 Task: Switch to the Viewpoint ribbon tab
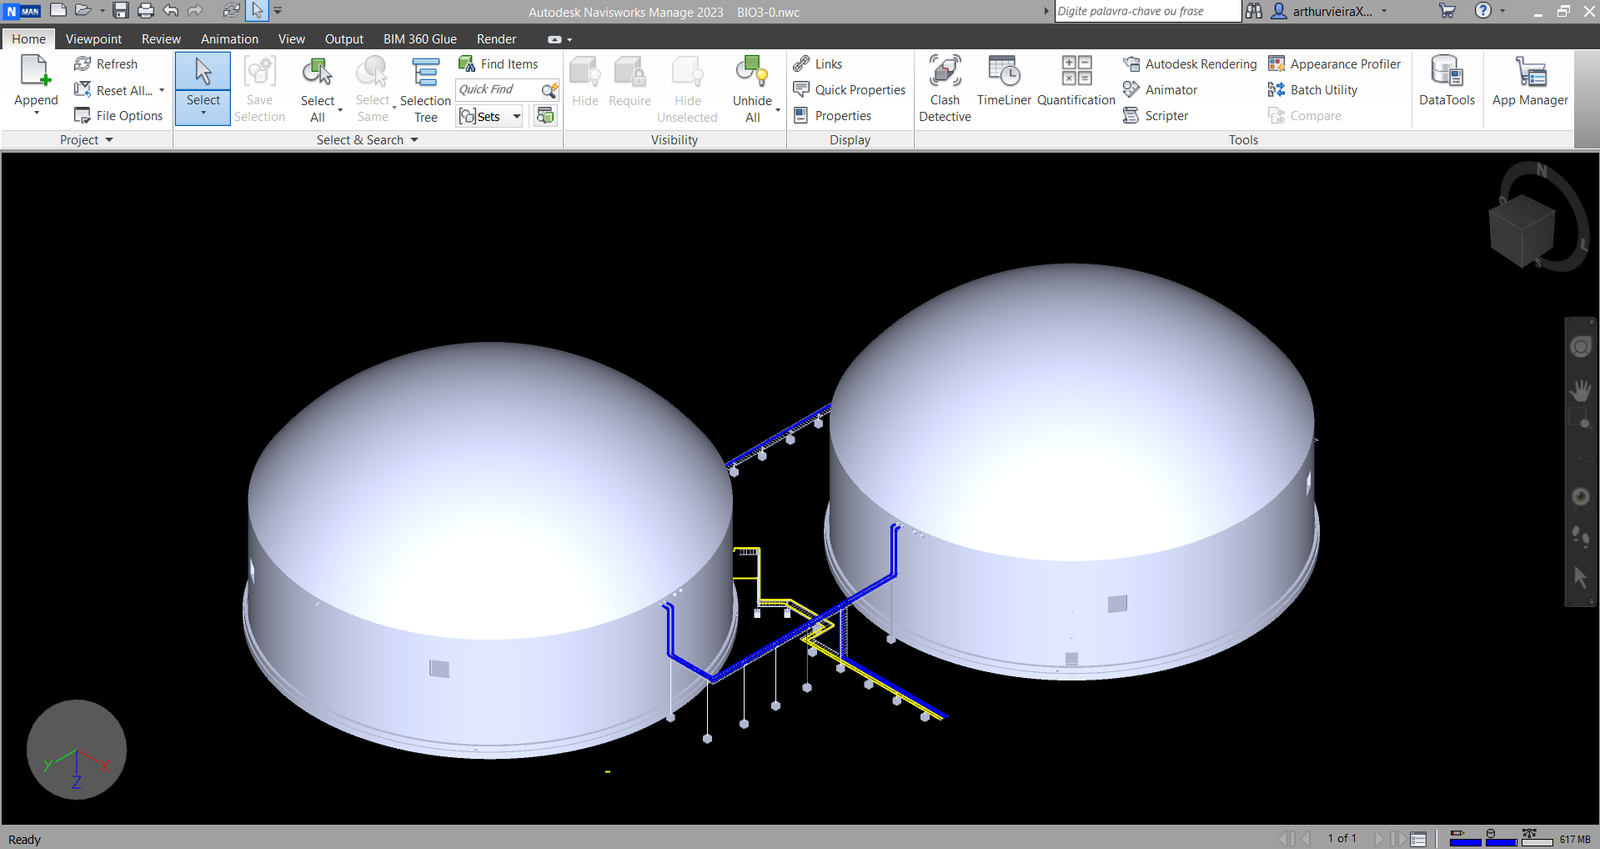[93, 39]
